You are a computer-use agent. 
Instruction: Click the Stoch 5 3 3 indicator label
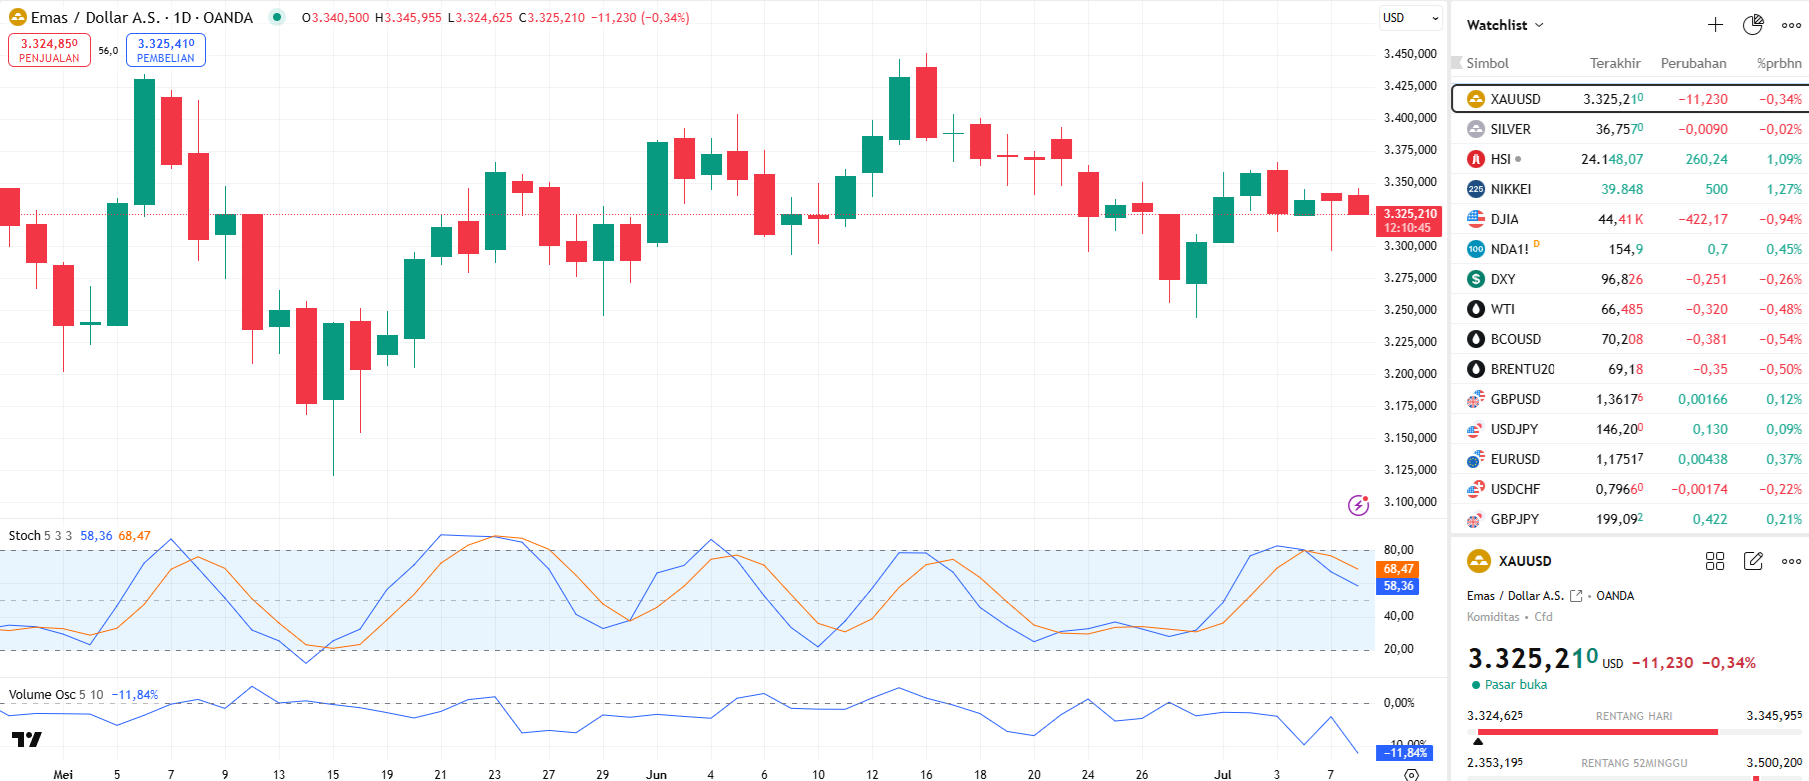tap(40, 536)
